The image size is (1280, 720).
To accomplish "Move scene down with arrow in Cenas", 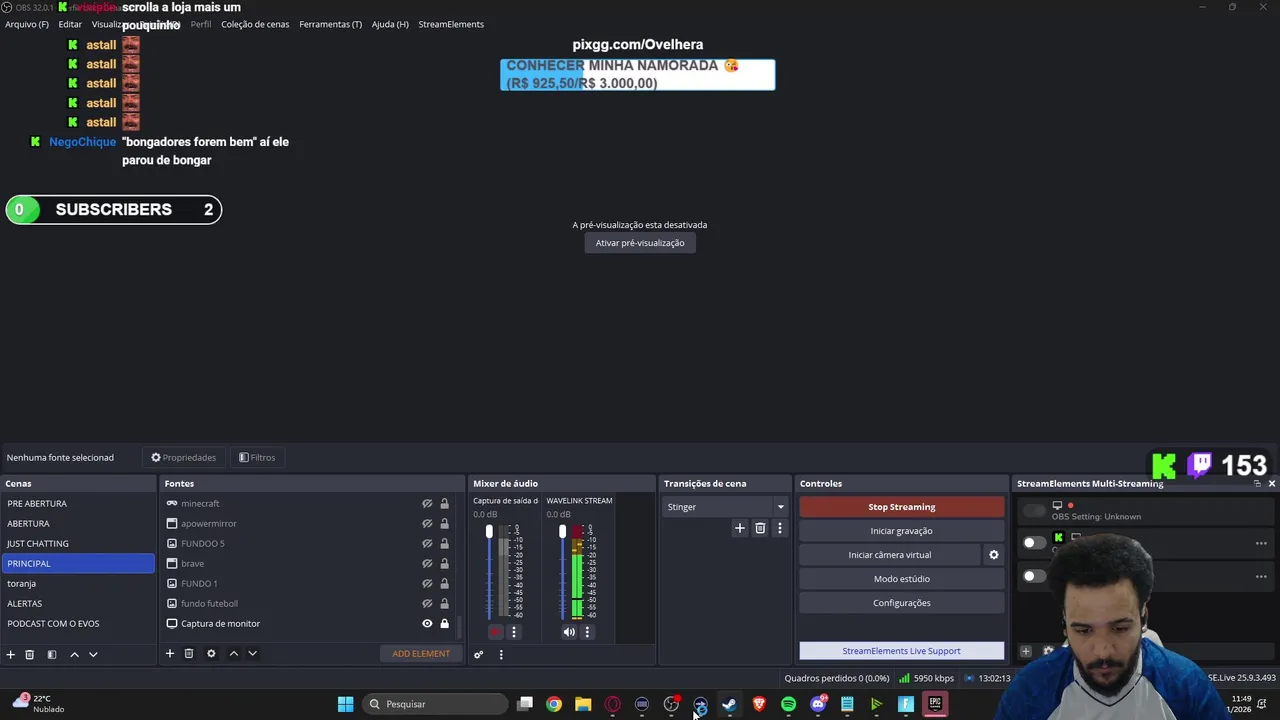I will pyautogui.click(x=93, y=654).
